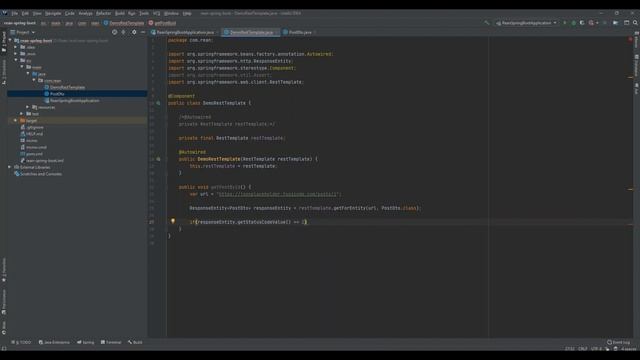Open the Java Enterprise tool window
The width and height of the screenshot is (640, 360).
click(x=54, y=342)
